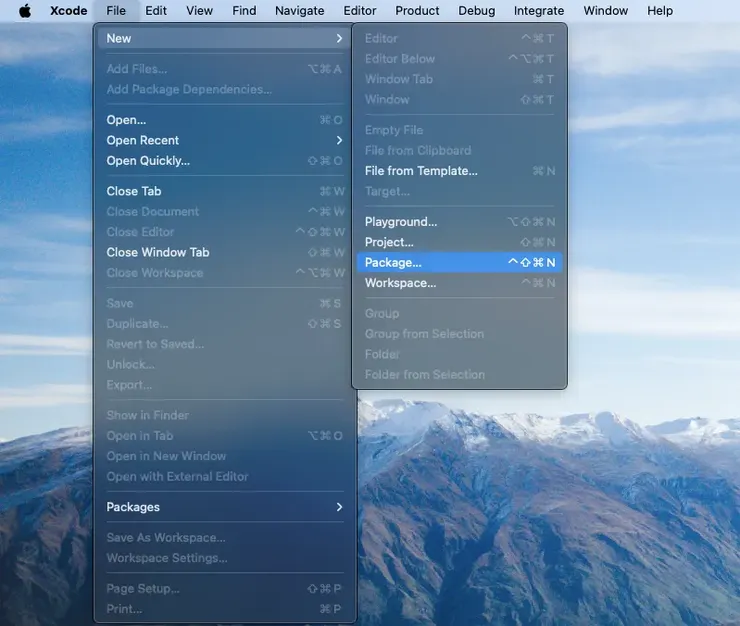Screen dimensions: 740x626
Task: Click Empty File submenu item
Action: (x=460, y=130)
